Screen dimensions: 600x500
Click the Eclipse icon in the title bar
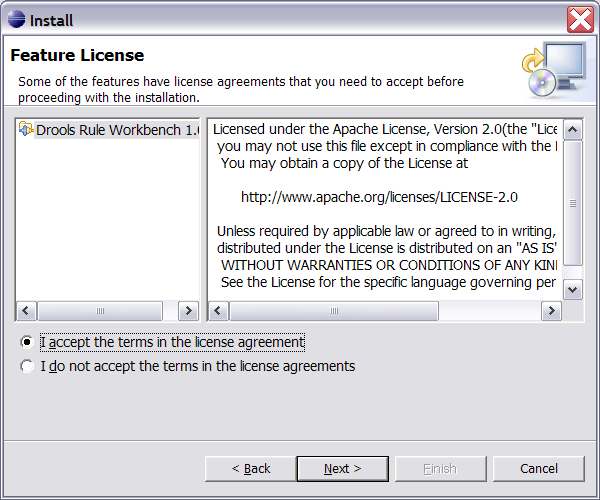coord(16,19)
